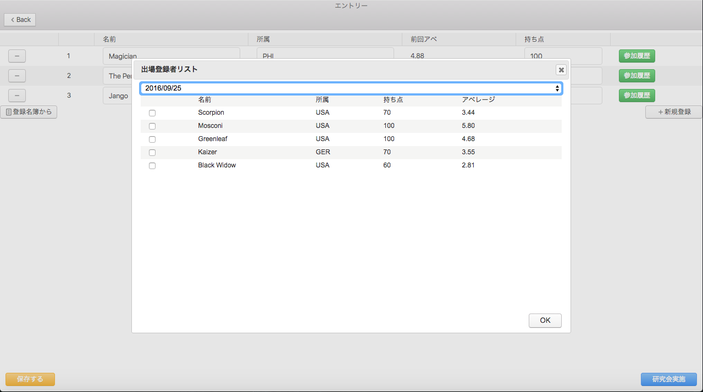Enable the Kaizer checkbox
The width and height of the screenshot is (703, 392).
coord(152,152)
